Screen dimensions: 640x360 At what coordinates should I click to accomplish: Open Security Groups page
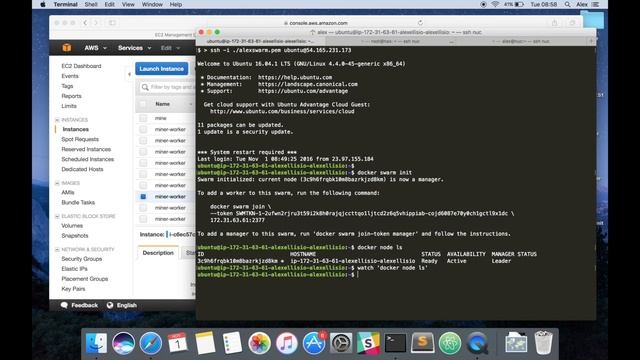click(82, 259)
